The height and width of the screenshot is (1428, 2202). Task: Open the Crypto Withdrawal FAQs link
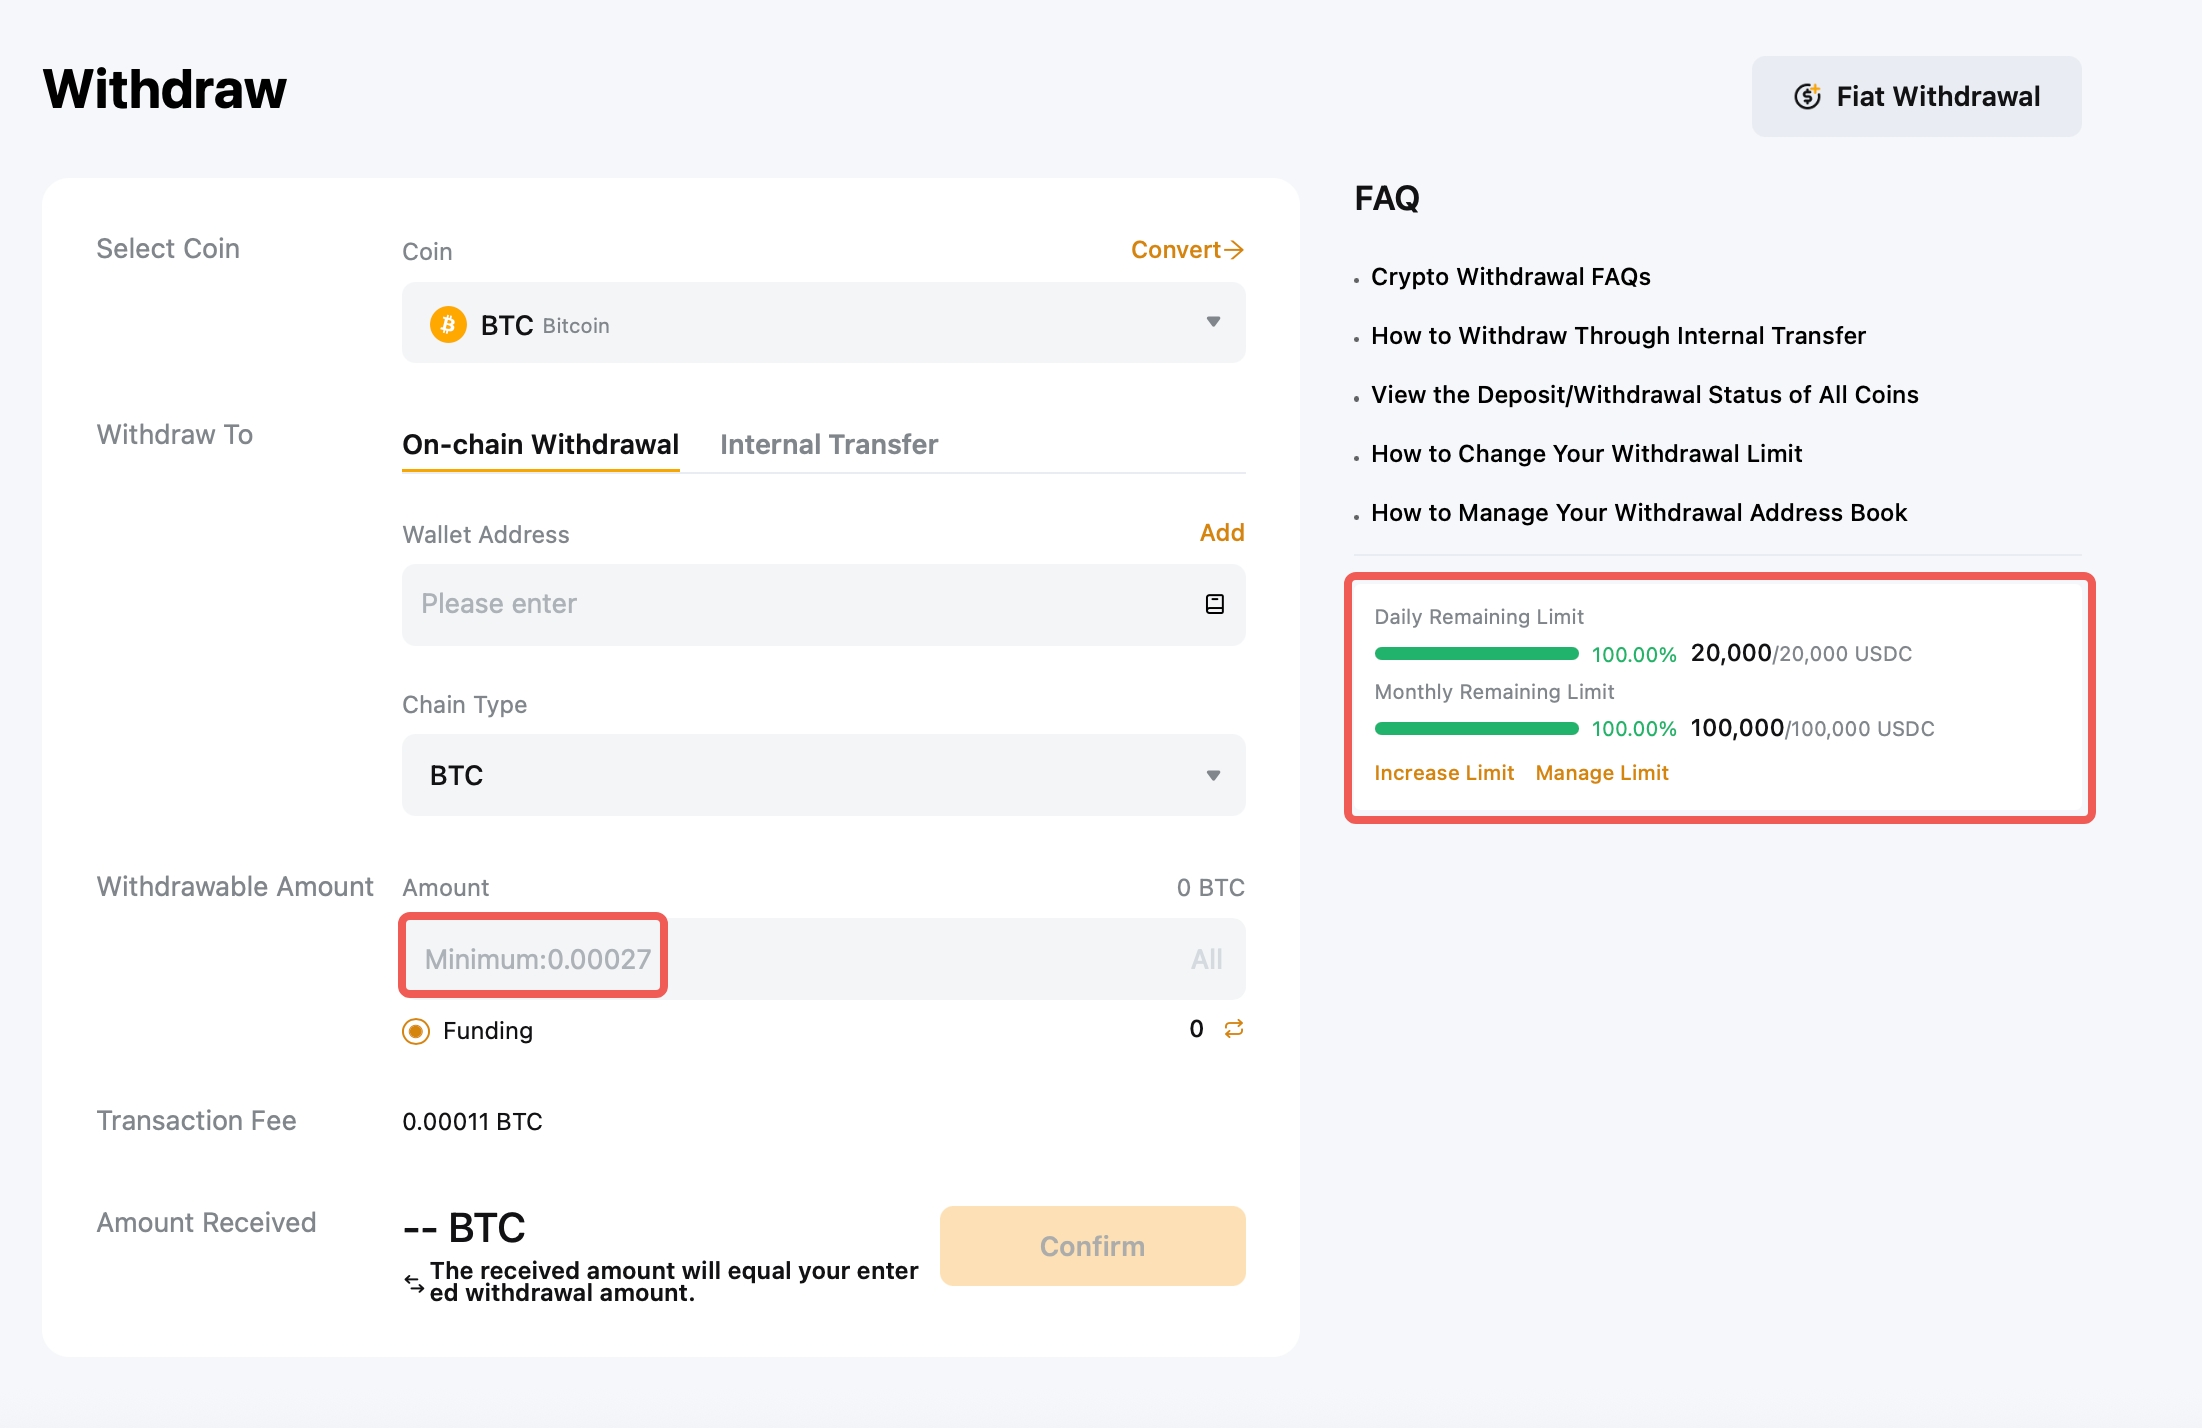tap(1510, 277)
